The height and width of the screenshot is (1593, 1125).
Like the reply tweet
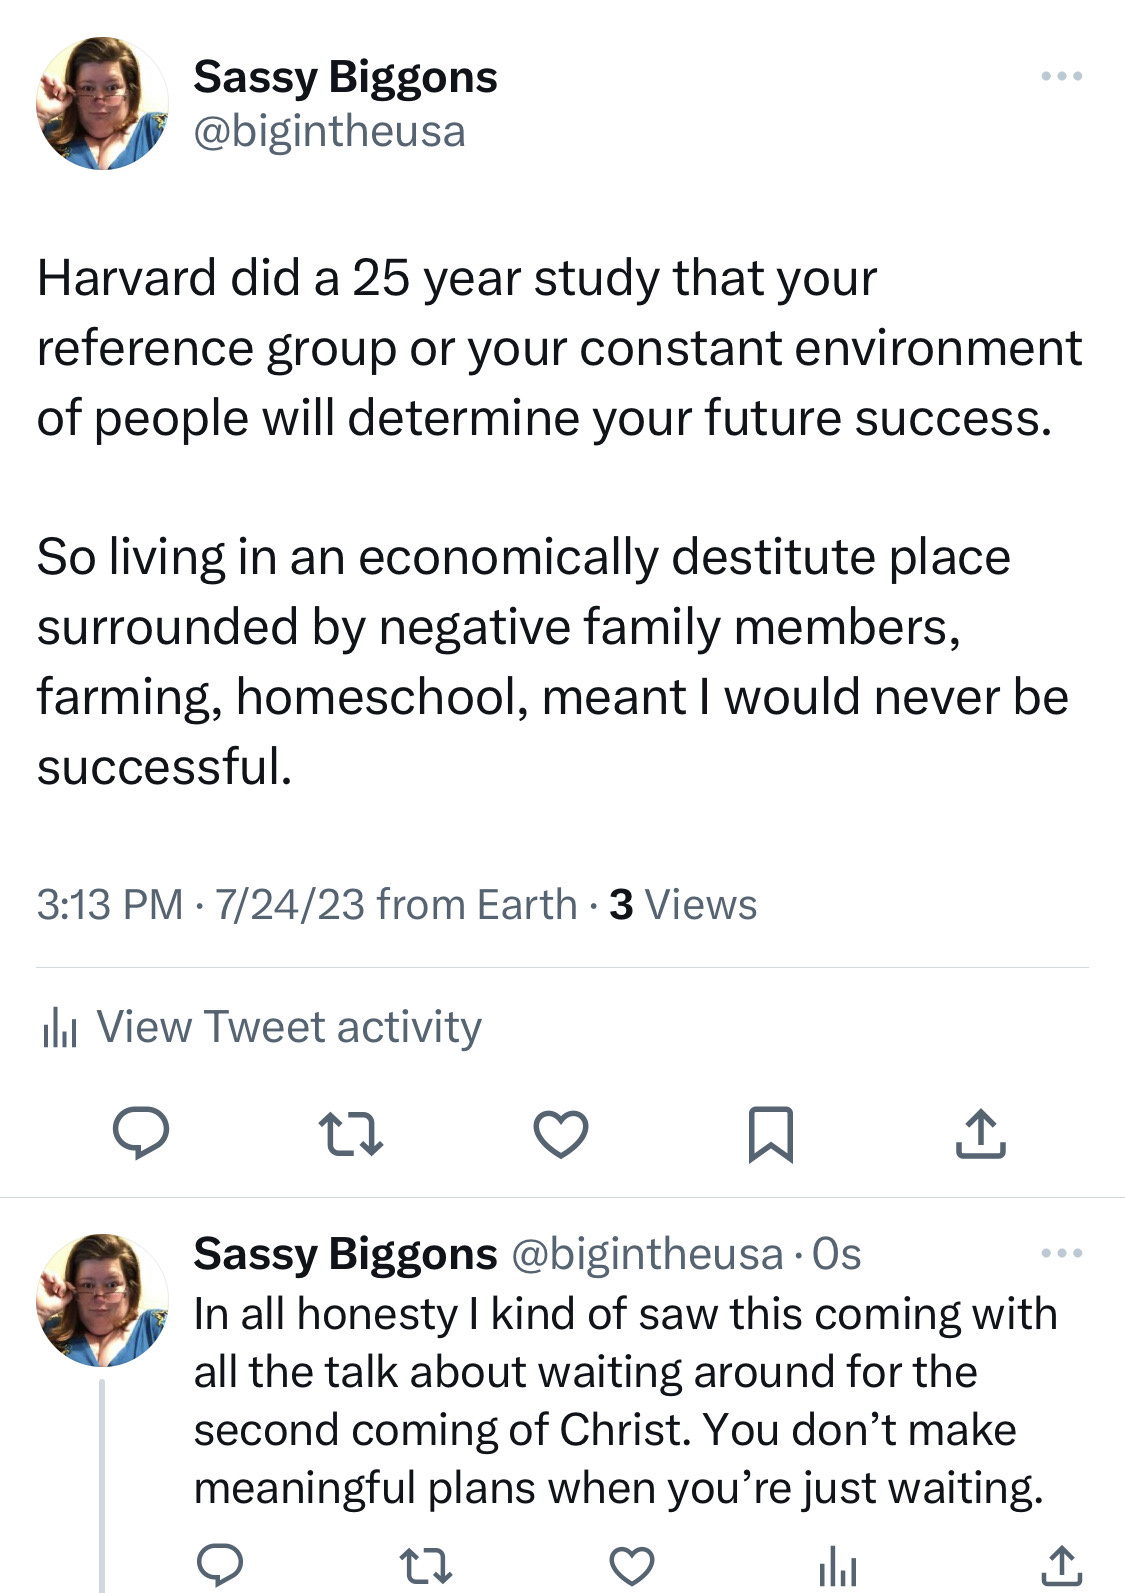click(x=632, y=1566)
